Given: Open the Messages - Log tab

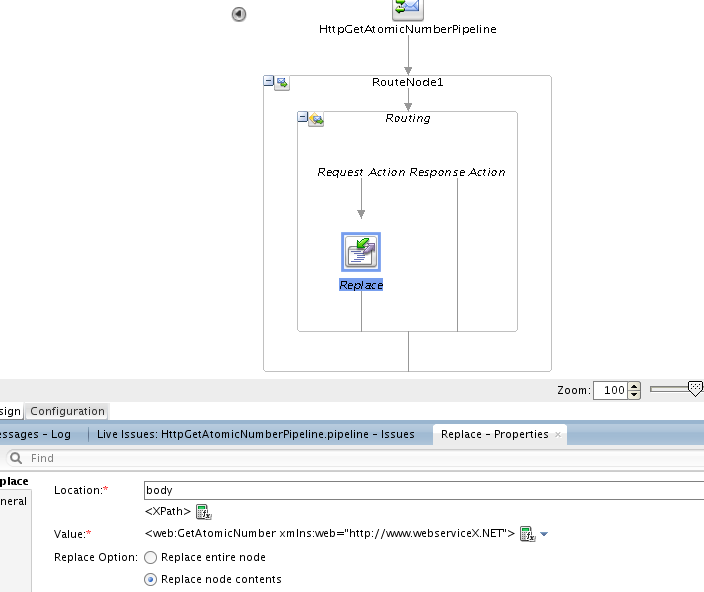Looking at the screenshot, I should (x=35, y=434).
